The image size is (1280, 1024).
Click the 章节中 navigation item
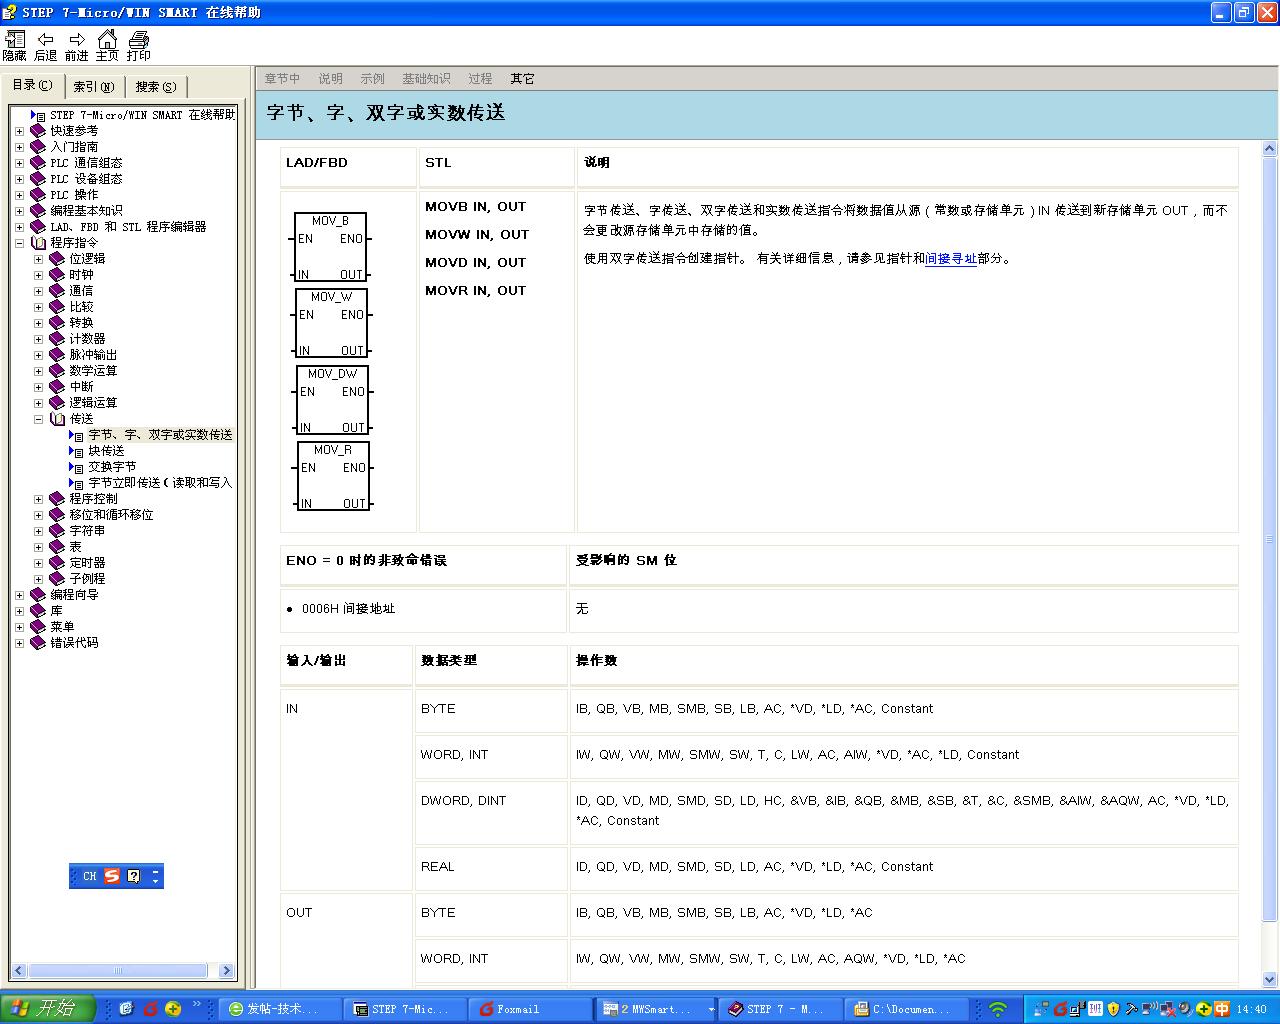282,79
